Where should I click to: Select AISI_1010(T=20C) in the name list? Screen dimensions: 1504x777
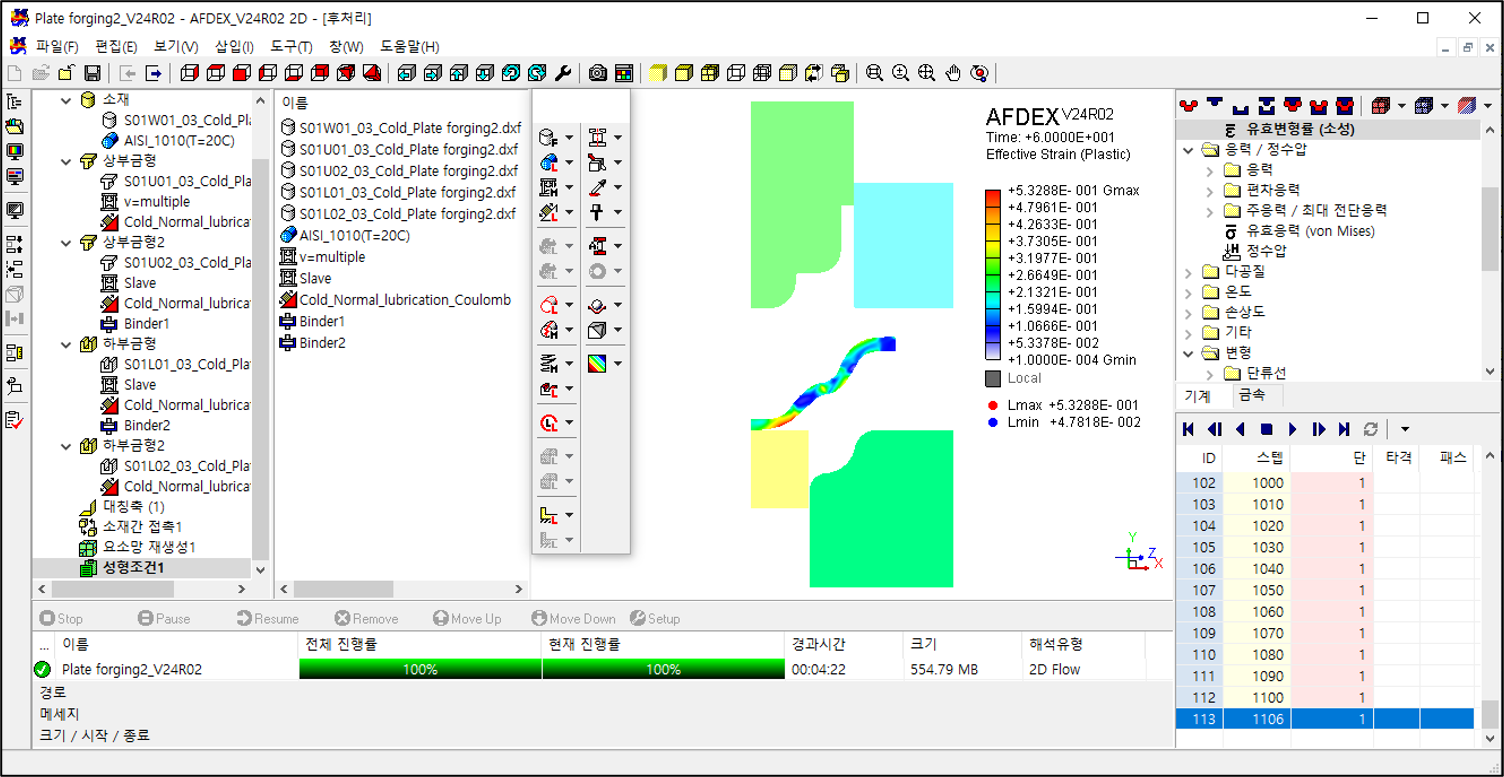coord(355,236)
